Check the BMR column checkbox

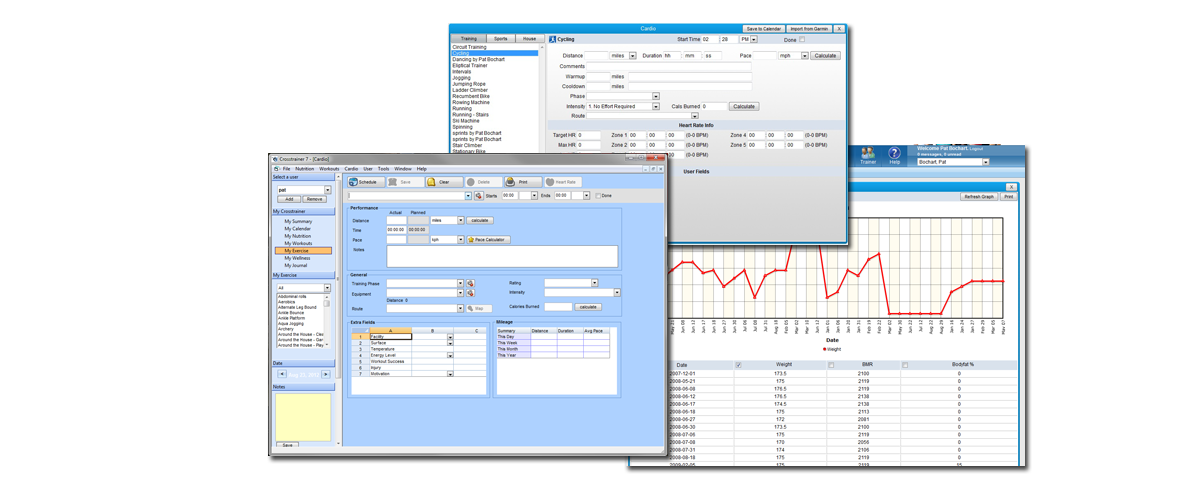point(831,365)
